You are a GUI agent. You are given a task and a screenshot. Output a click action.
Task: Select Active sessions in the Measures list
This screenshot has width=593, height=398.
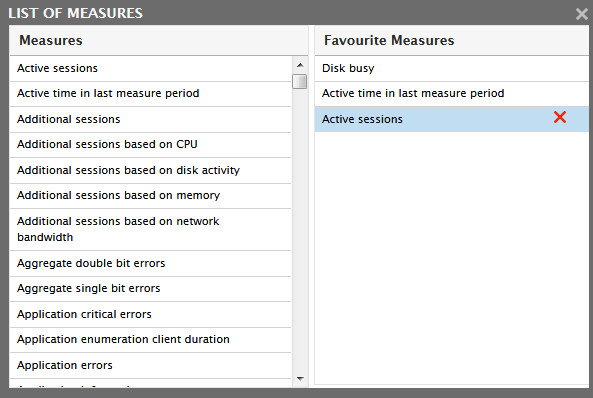coord(151,68)
